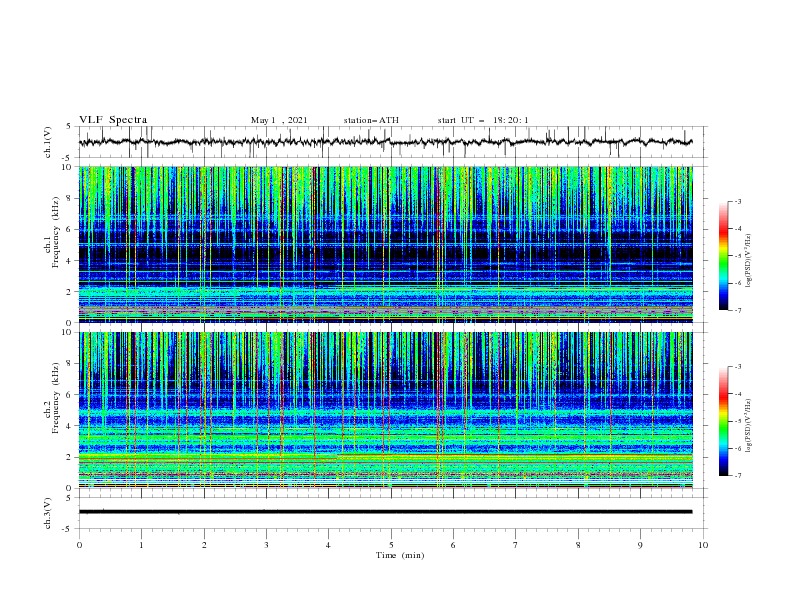Click the time-axis tick label "9"

click(x=640, y=545)
